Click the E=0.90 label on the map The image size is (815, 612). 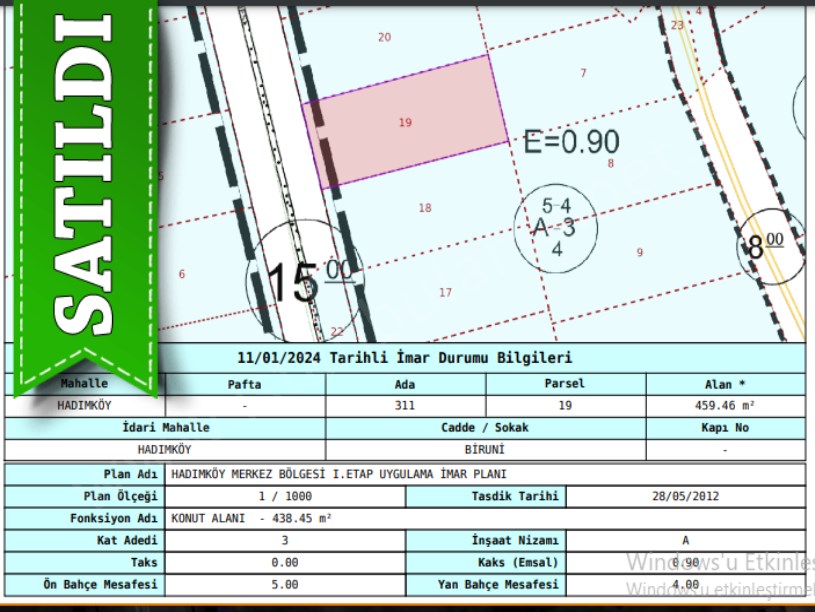point(571,142)
